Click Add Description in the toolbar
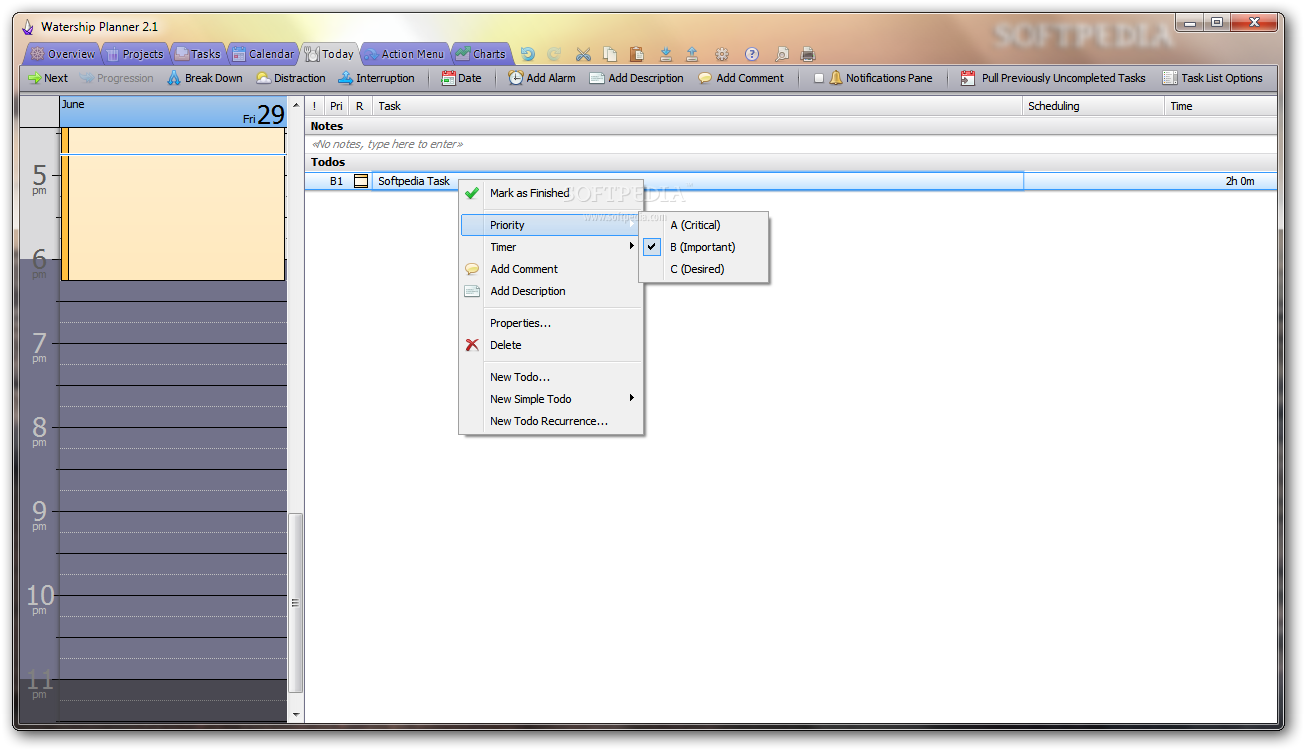The image size is (1305, 751). tap(637, 78)
